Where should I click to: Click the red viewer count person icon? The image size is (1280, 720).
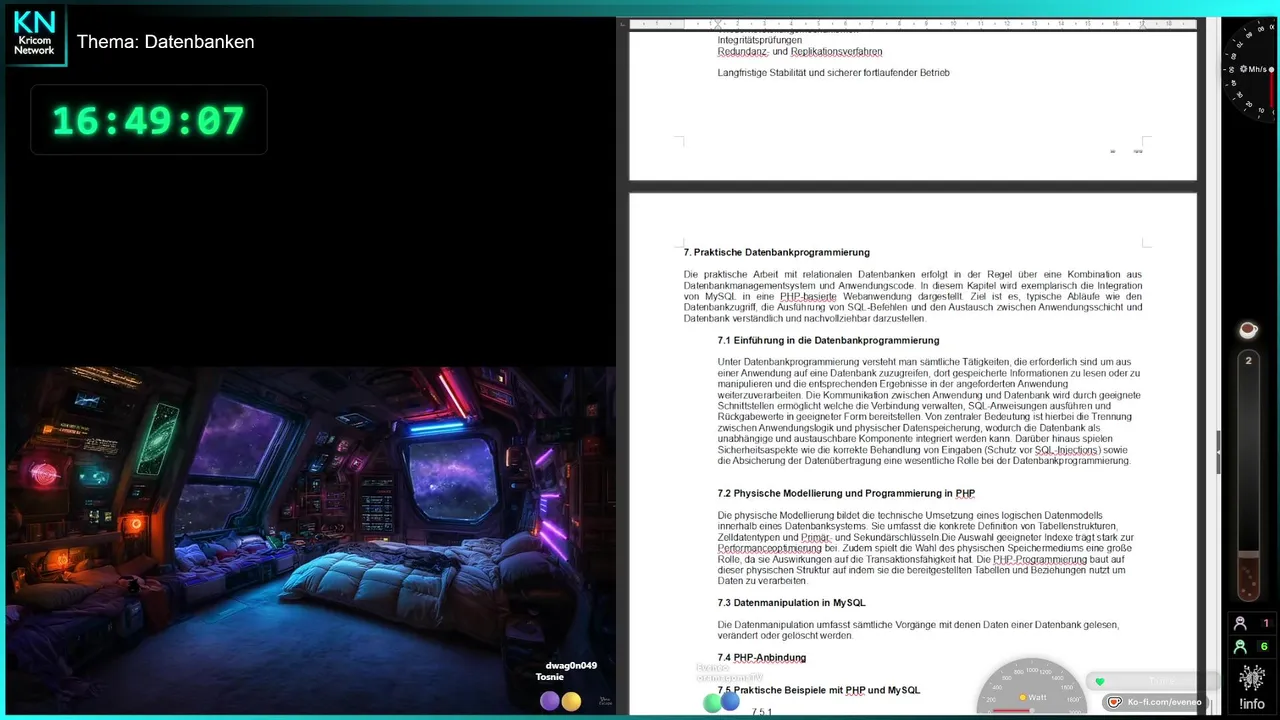1241,623
